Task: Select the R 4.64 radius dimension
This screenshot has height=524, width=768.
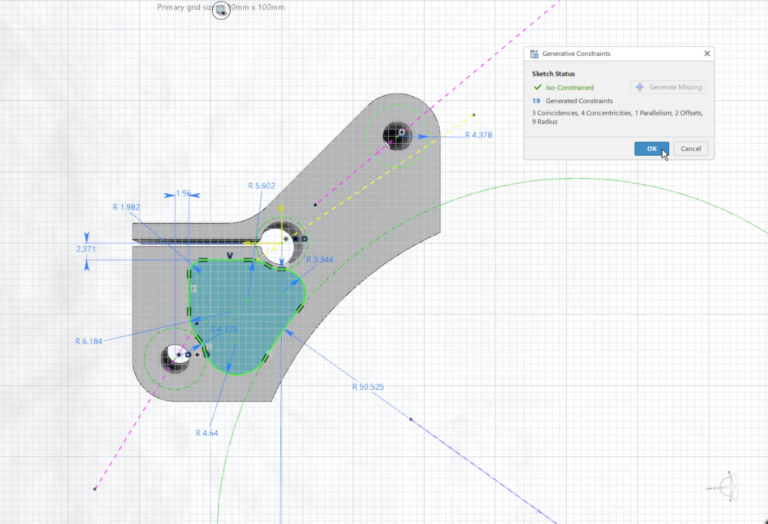Action: click(x=210, y=433)
